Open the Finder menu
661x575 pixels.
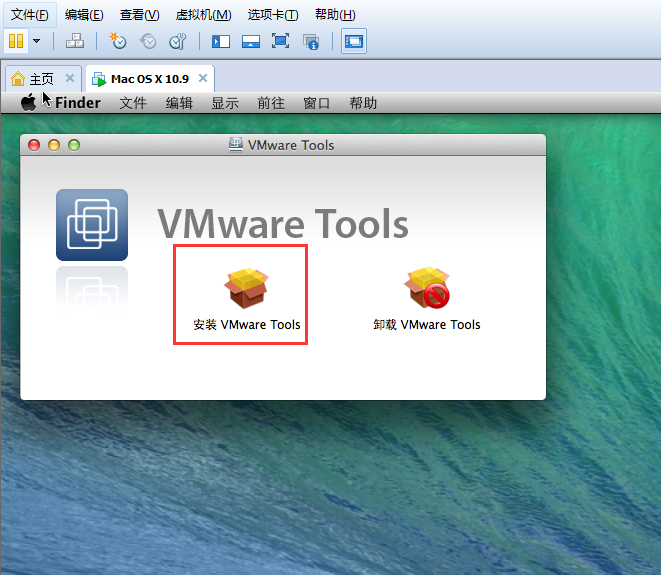78,103
